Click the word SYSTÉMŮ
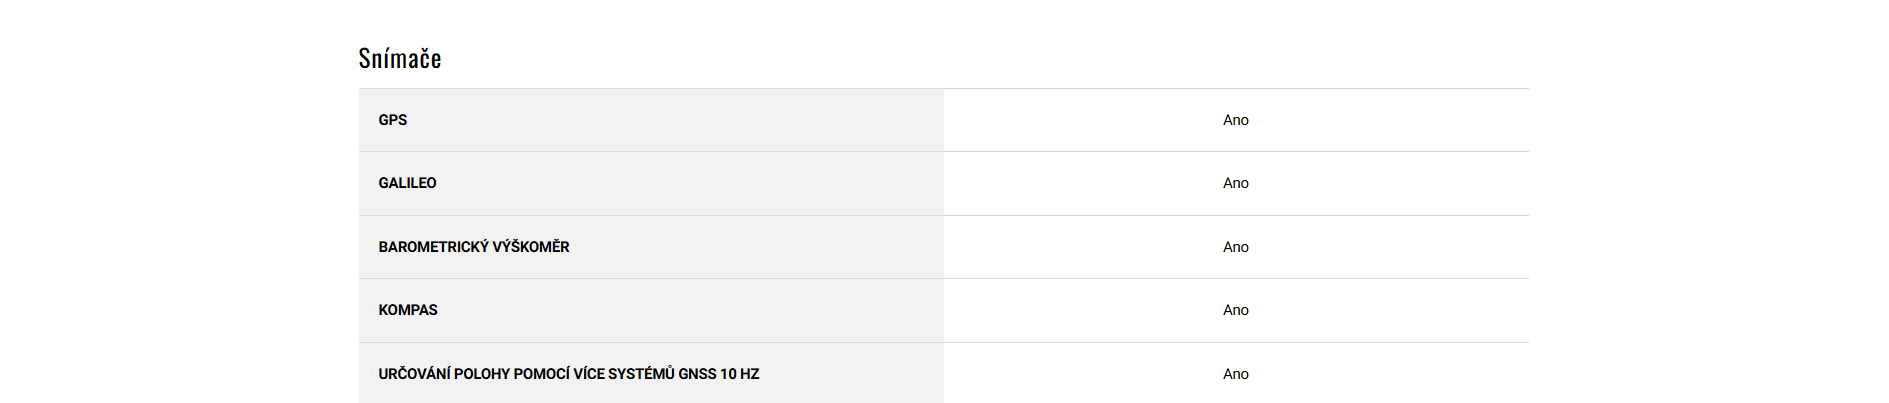The width and height of the screenshot is (1889, 403). point(641,374)
